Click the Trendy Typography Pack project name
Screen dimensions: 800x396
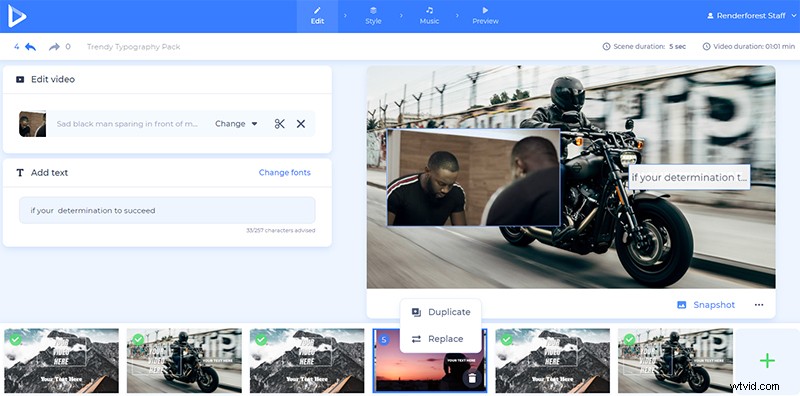[x=134, y=47]
